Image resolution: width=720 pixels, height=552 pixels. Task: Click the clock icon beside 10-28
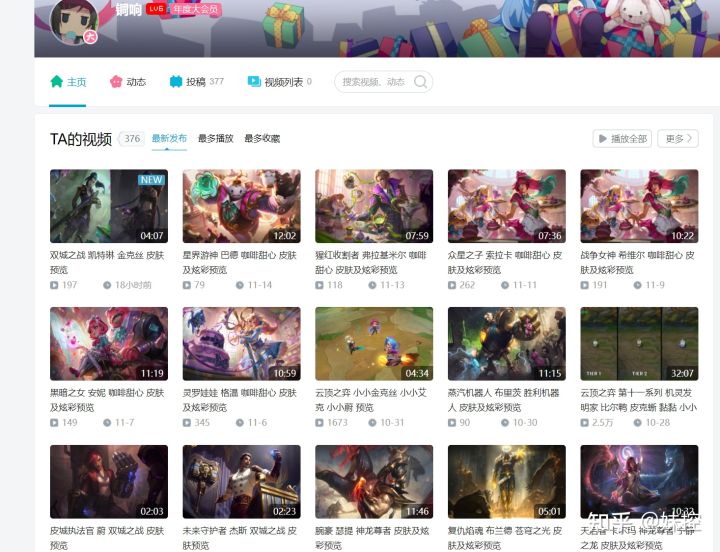[637, 423]
